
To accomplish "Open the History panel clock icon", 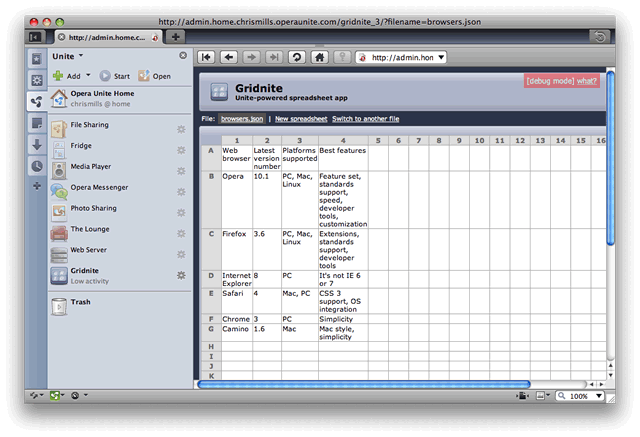I will coord(37,166).
